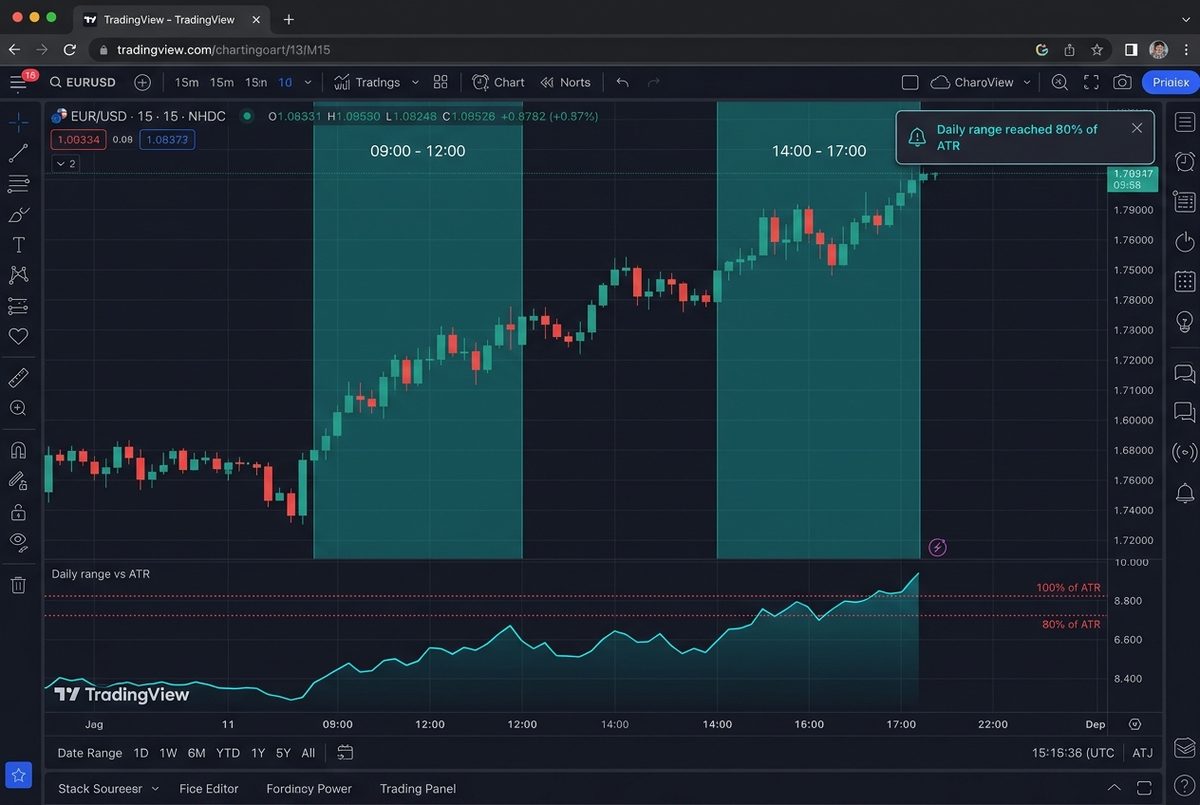Open the go-to-date calendar icon

point(345,753)
